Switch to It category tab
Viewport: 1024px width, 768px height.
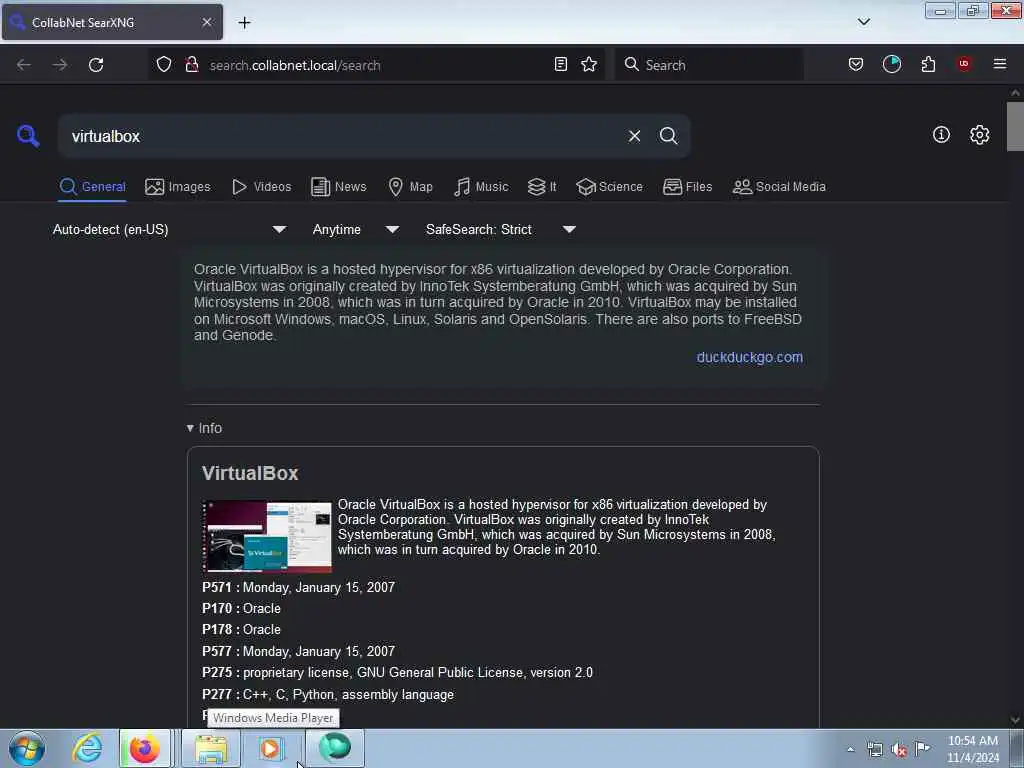pos(542,187)
